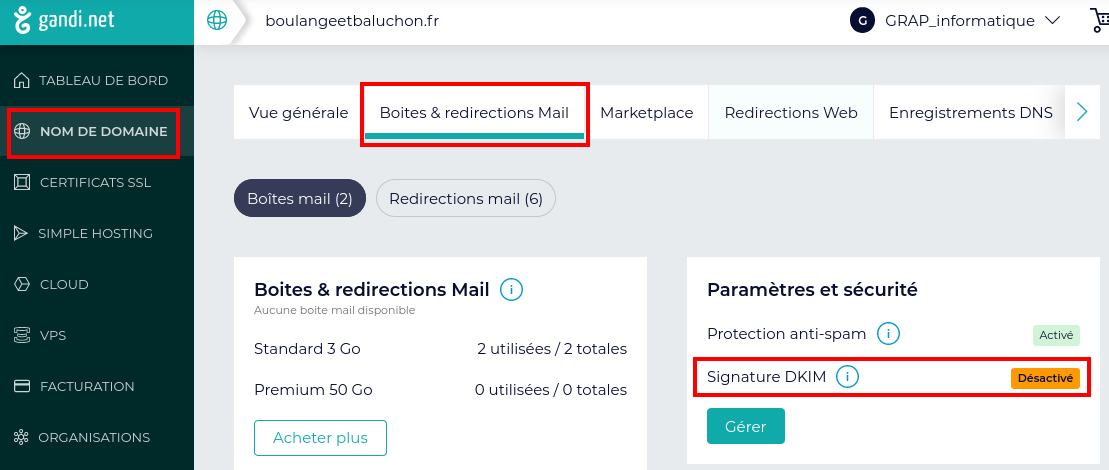Click the GRAP_informatique avatar circle
1109x470 pixels.
861,20
